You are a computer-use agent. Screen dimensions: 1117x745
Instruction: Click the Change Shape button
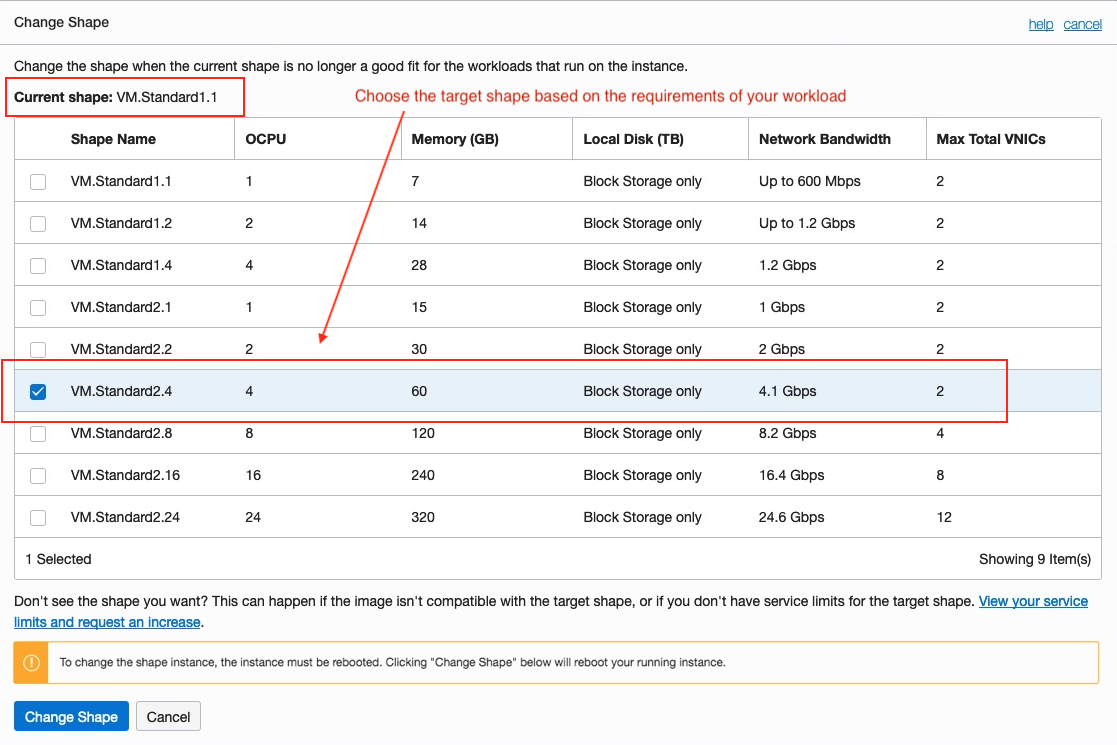tap(70, 716)
